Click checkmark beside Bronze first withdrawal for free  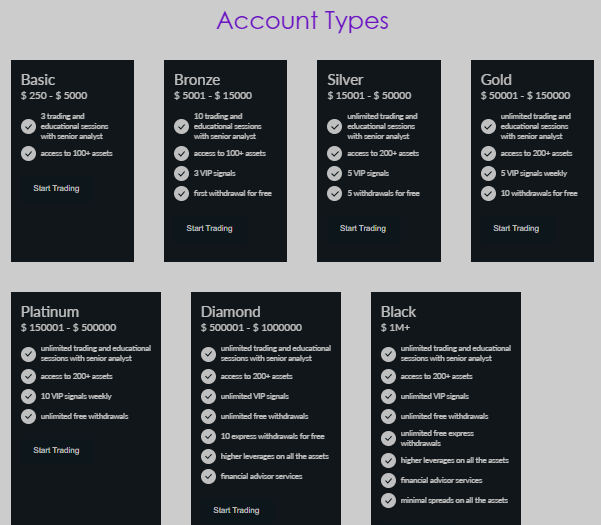tap(181, 193)
